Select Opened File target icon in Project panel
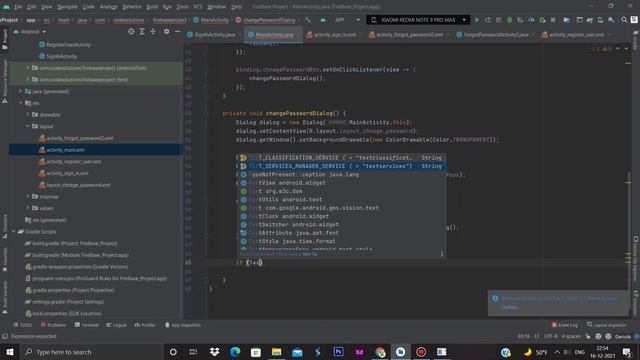The width and height of the screenshot is (640, 360). (131, 31)
